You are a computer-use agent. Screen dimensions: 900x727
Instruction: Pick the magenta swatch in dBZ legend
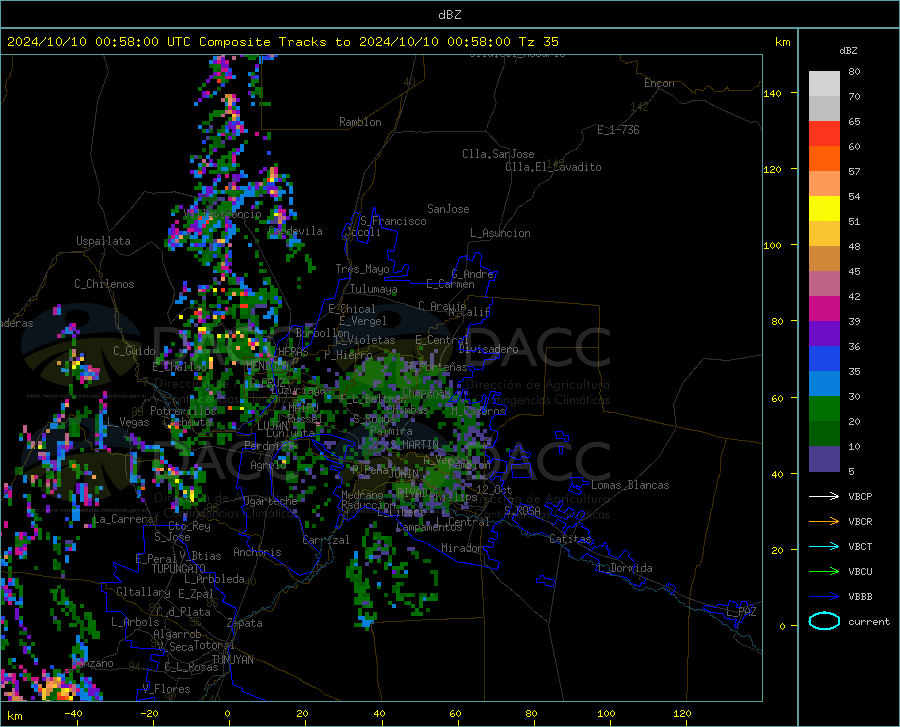[824, 309]
